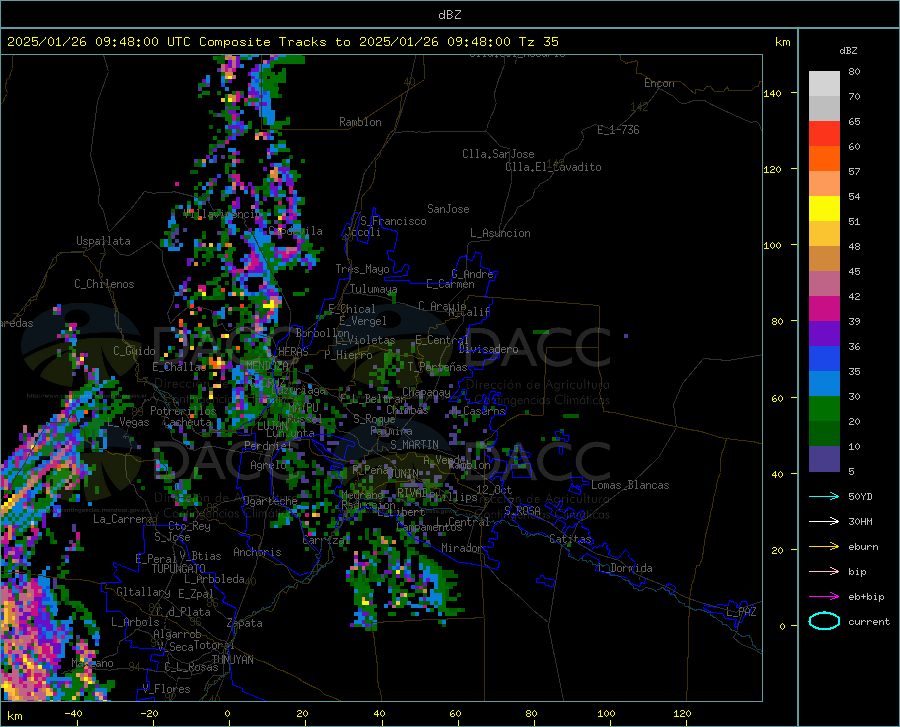
Task: Click the 100 km mark on vertical axis
Action: [x=773, y=245]
